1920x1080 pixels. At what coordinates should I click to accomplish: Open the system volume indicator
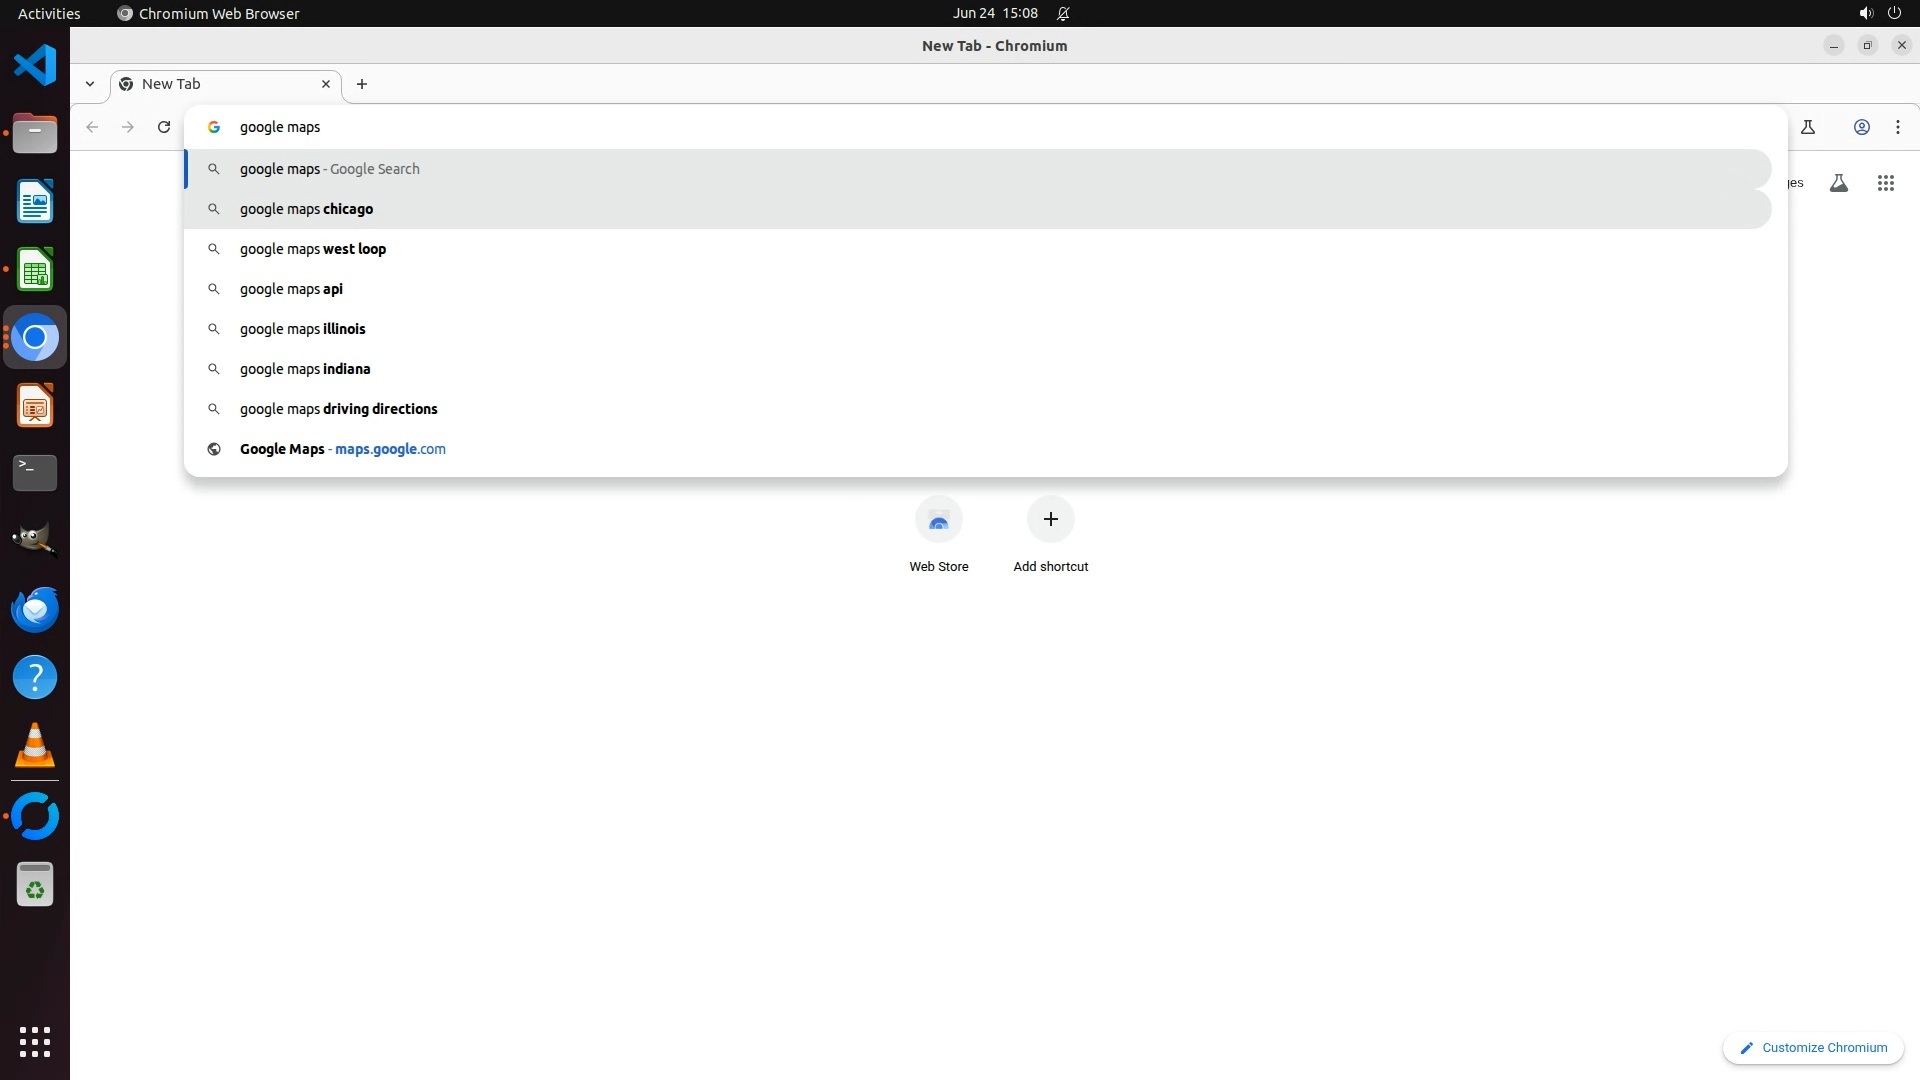click(x=1865, y=13)
